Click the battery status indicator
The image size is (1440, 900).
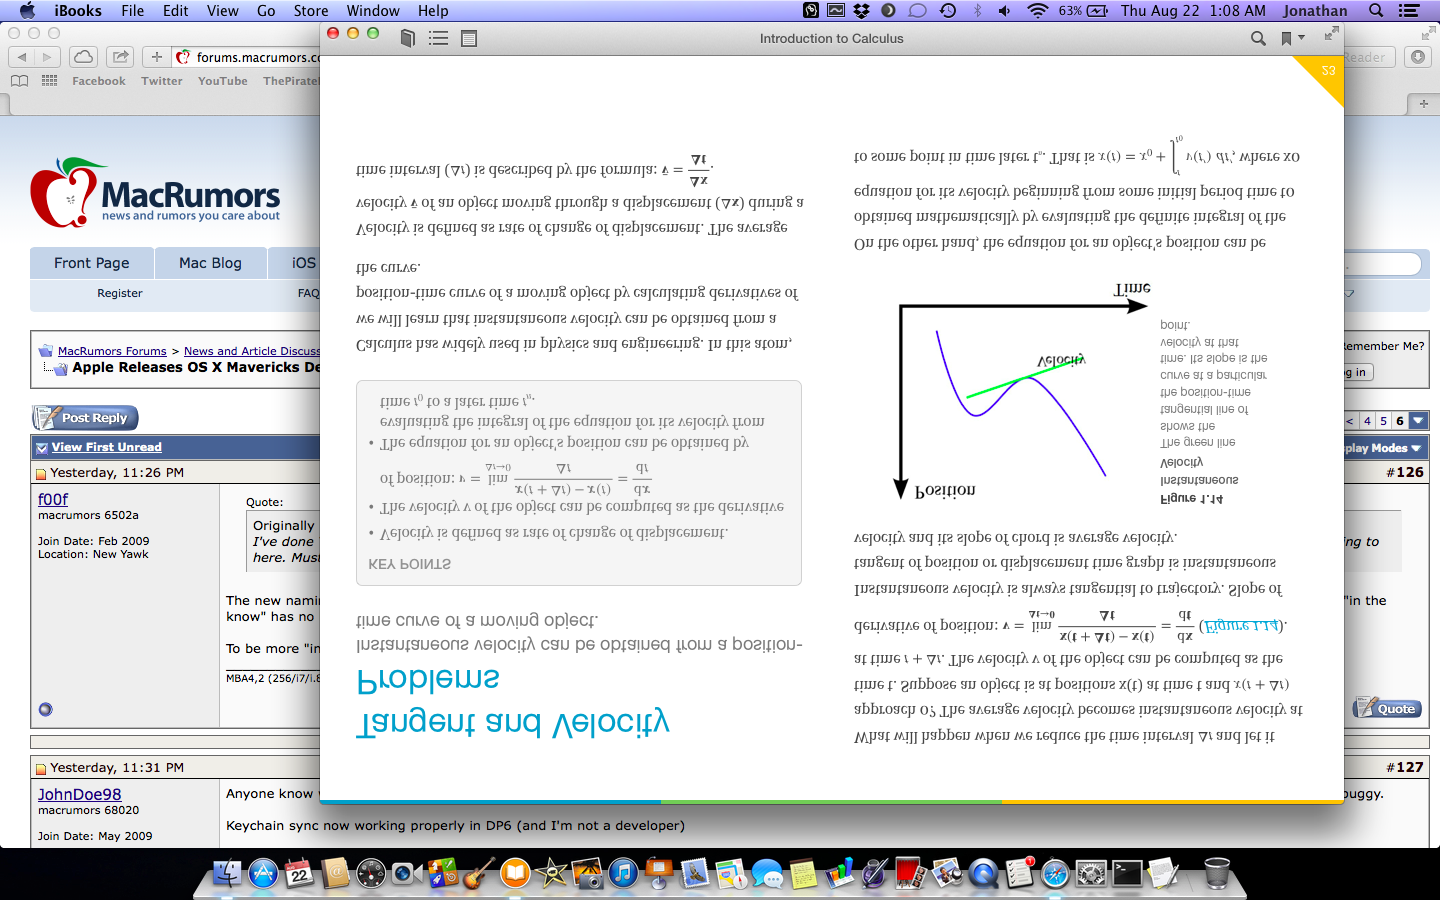(1084, 10)
